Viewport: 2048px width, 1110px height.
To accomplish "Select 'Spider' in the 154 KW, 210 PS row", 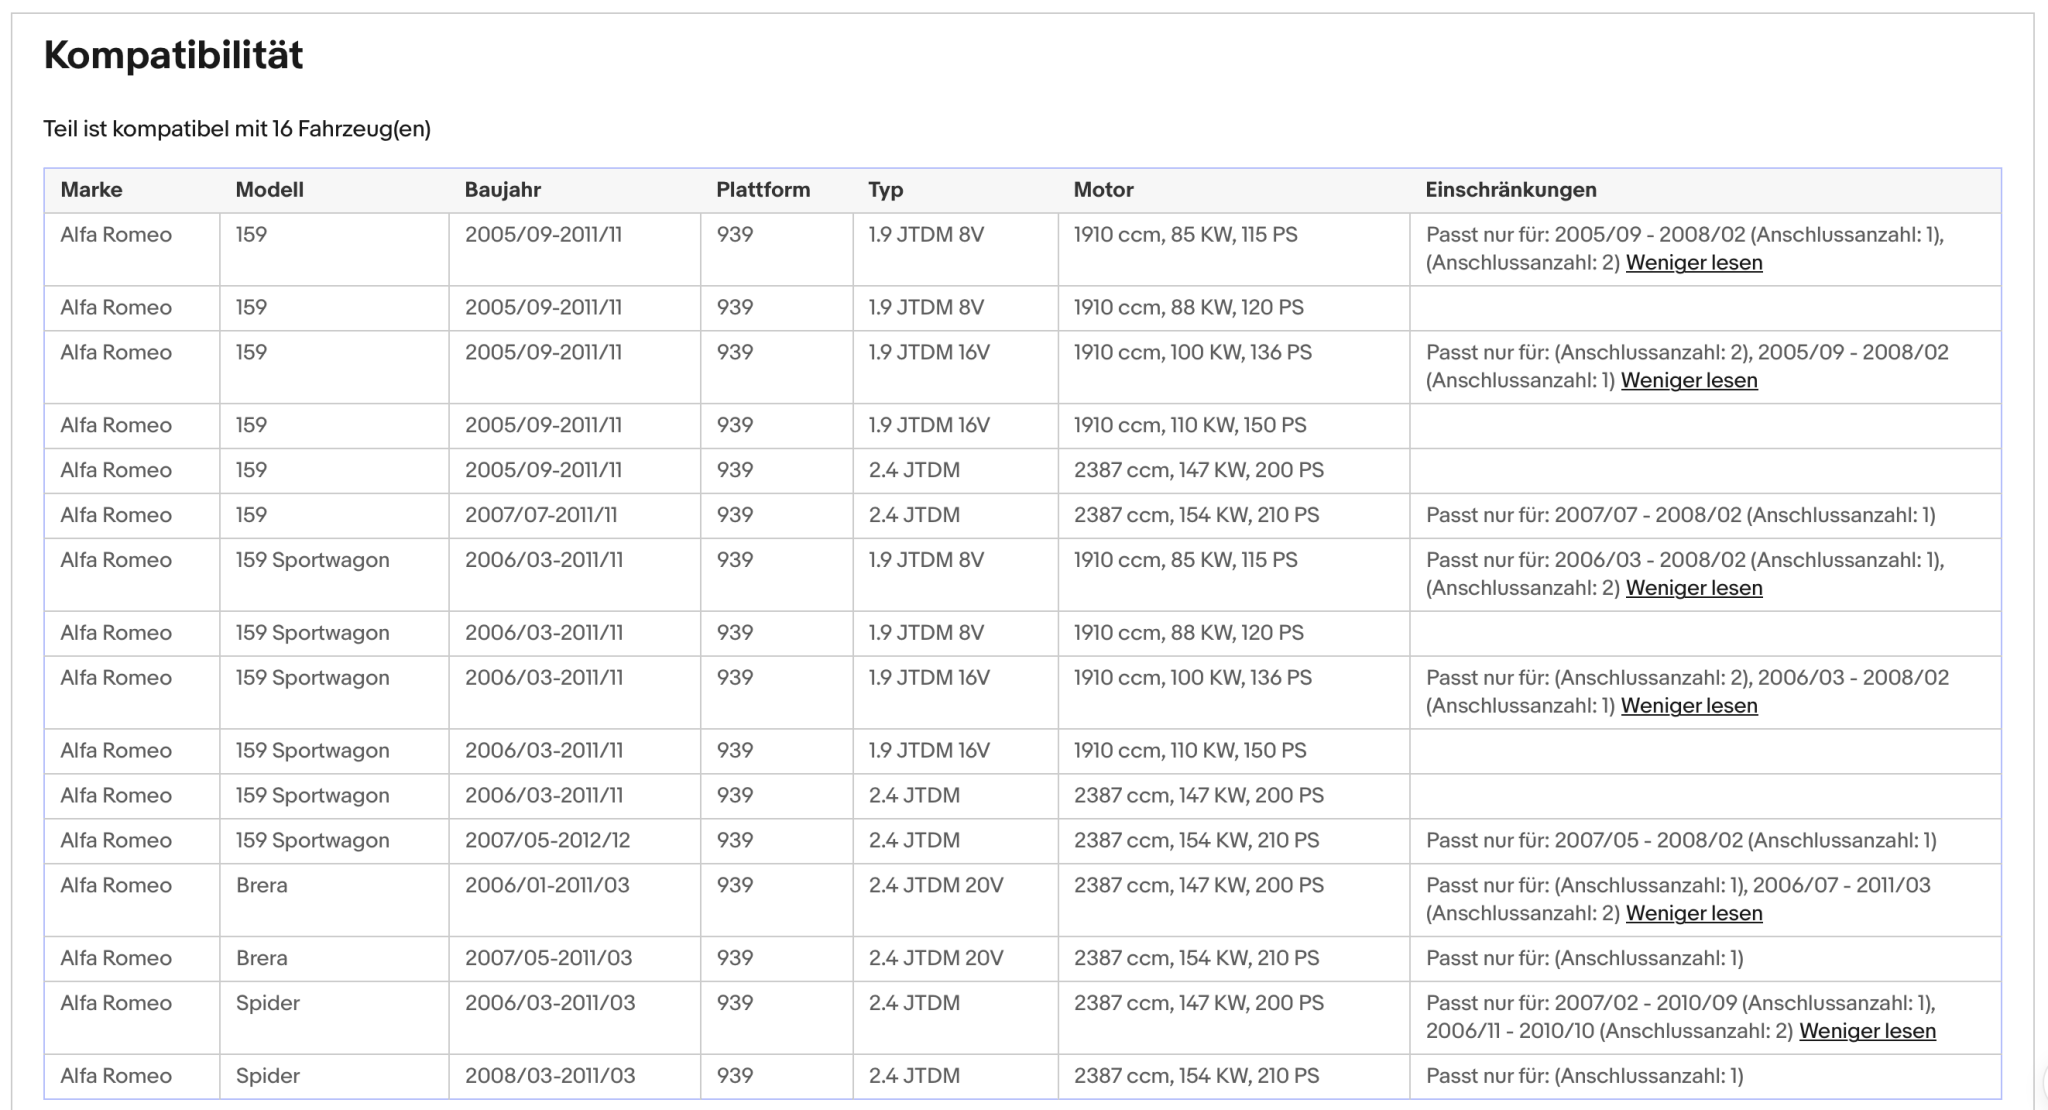I will tap(267, 1076).
